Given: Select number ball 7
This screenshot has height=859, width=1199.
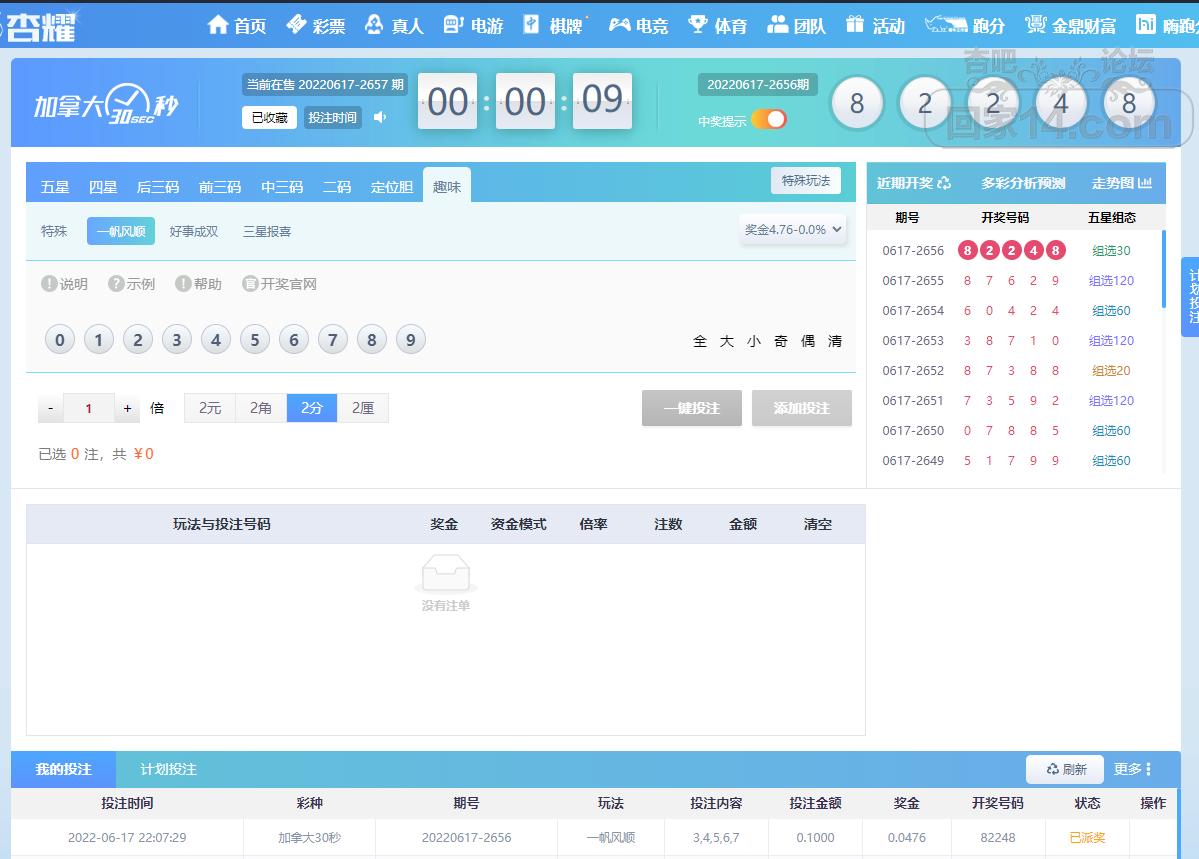Looking at the screenshot, I should point(332,340).
